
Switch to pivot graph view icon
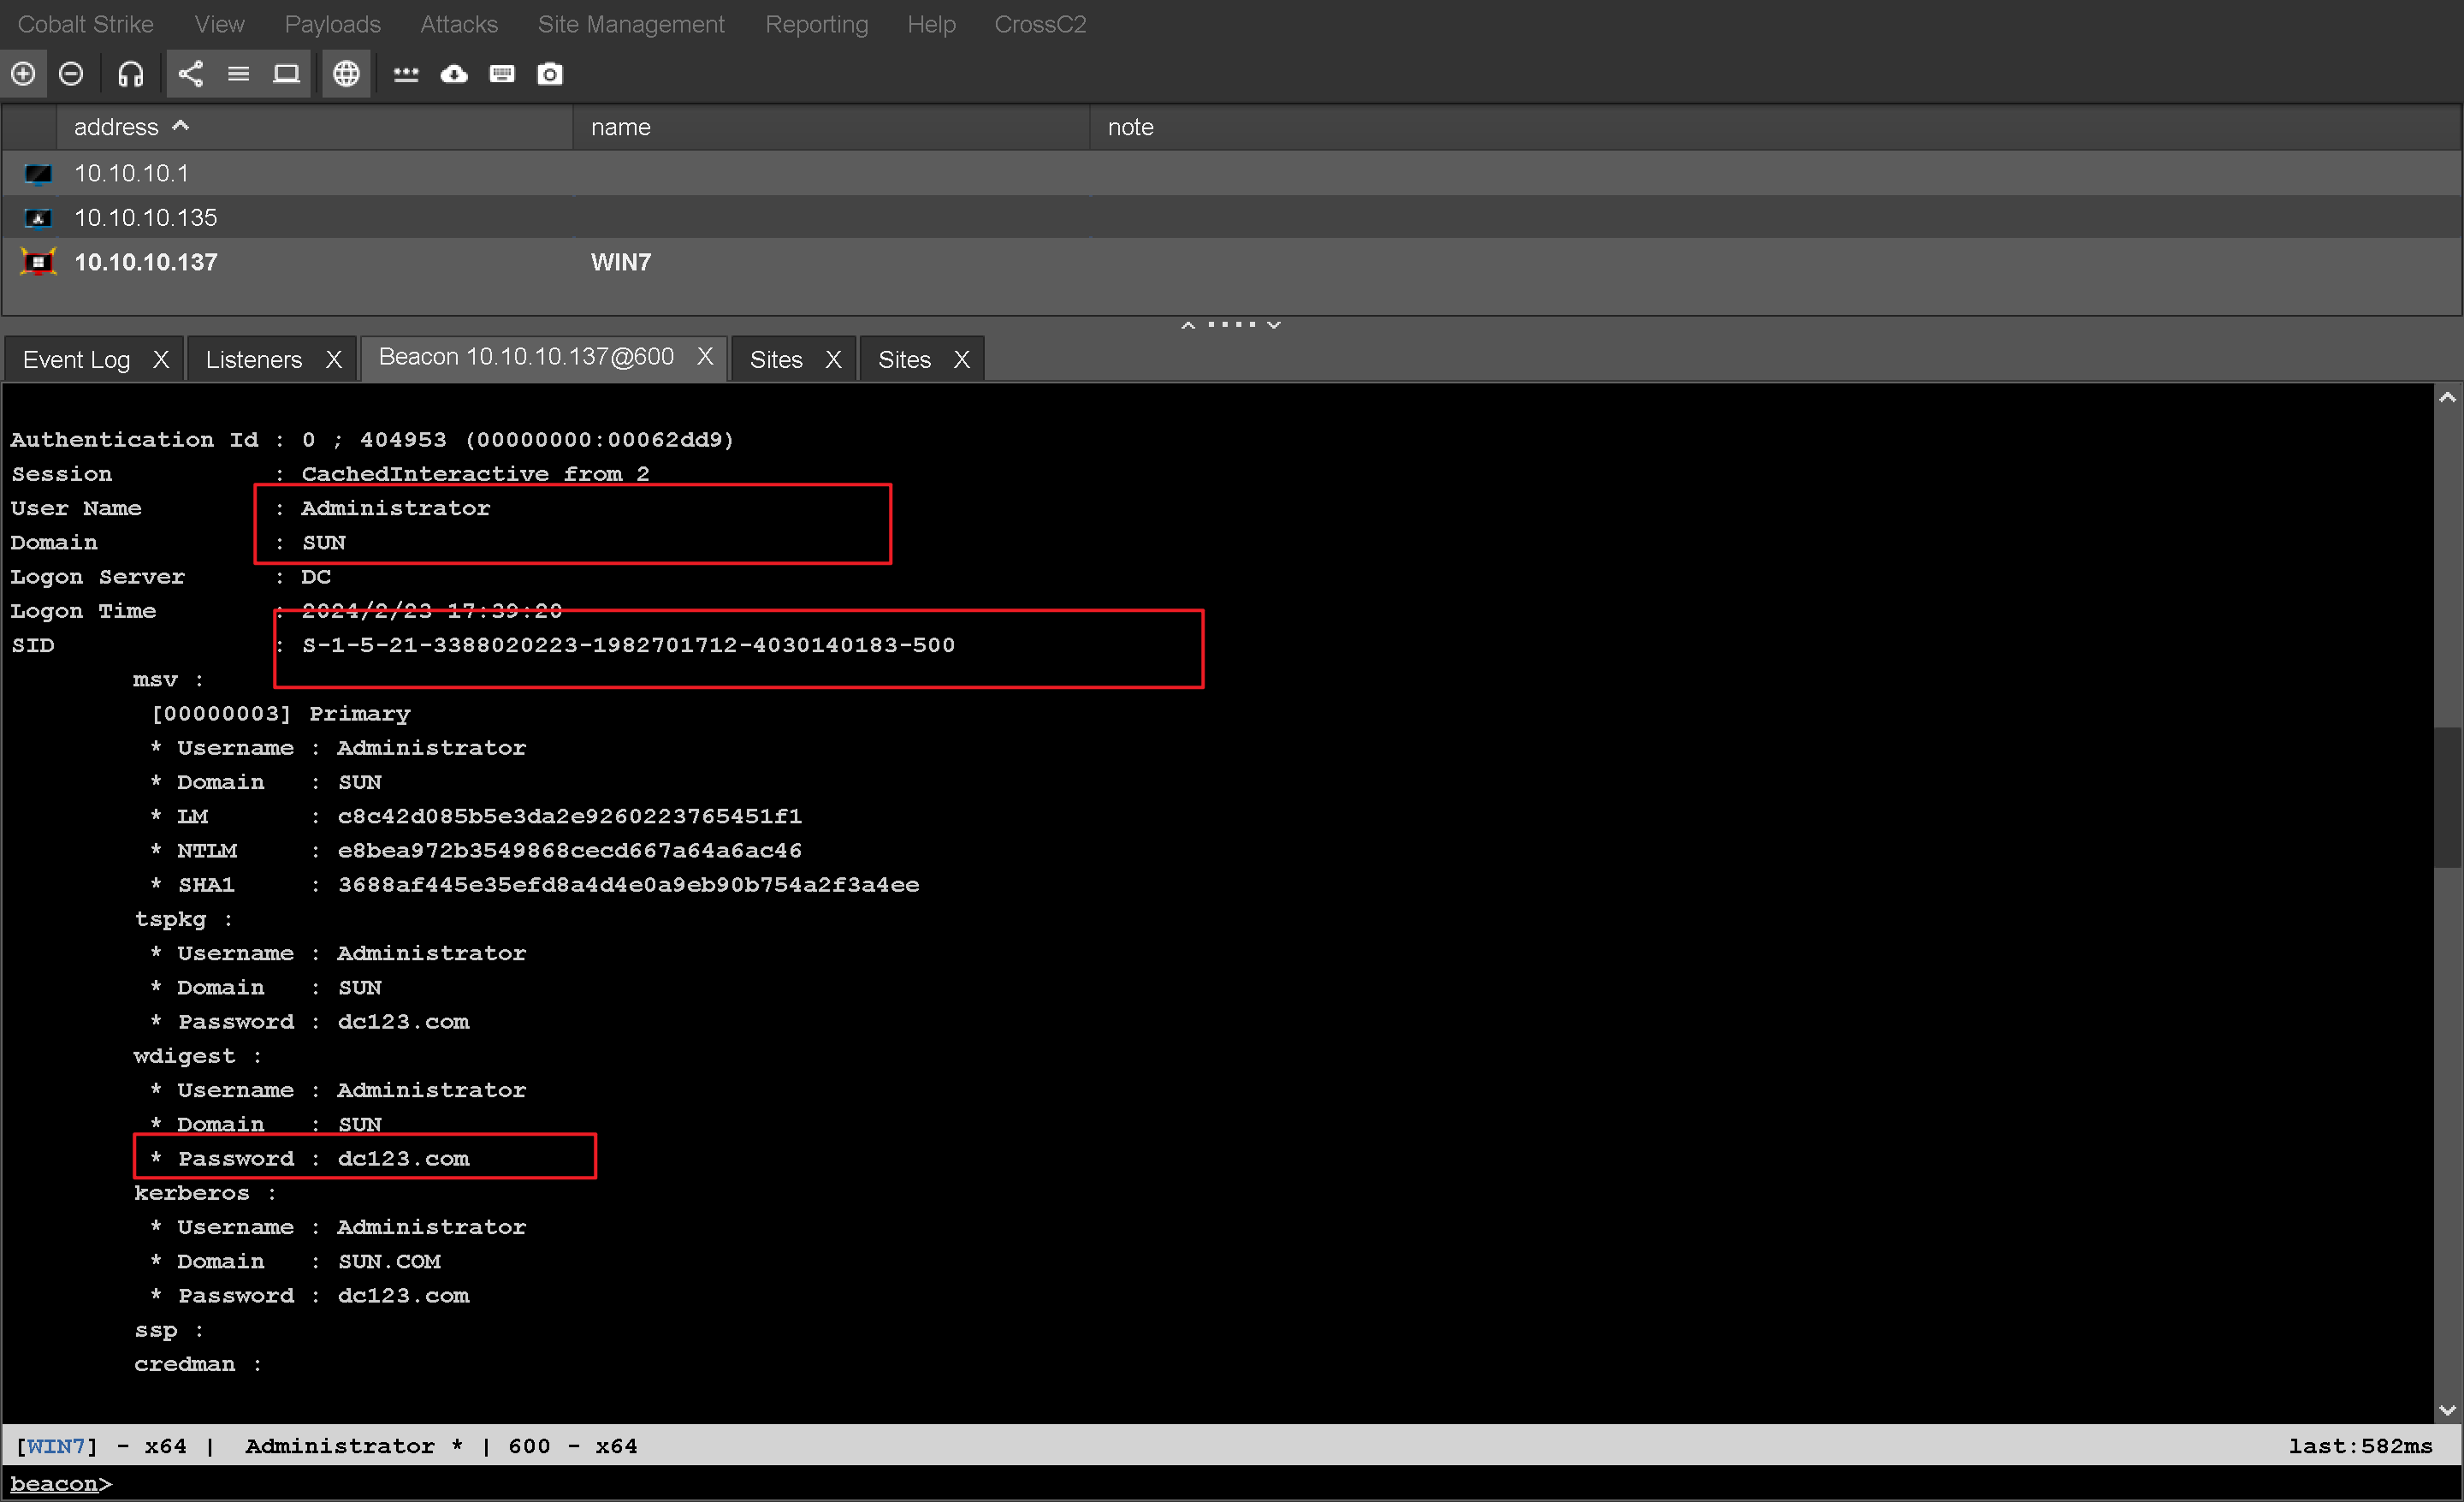coord(190,74)
